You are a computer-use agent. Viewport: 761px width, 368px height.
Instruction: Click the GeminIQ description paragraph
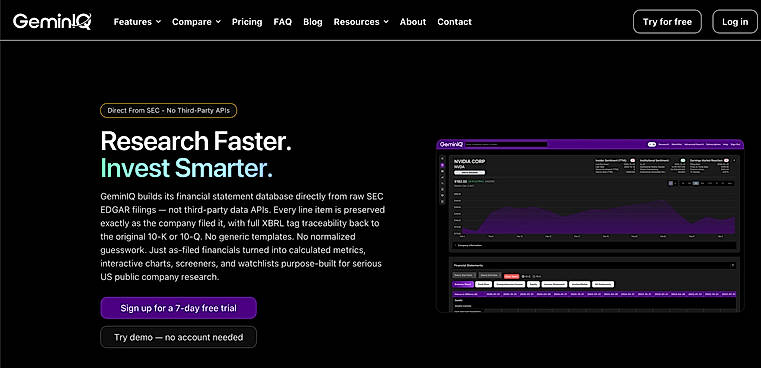243,237
